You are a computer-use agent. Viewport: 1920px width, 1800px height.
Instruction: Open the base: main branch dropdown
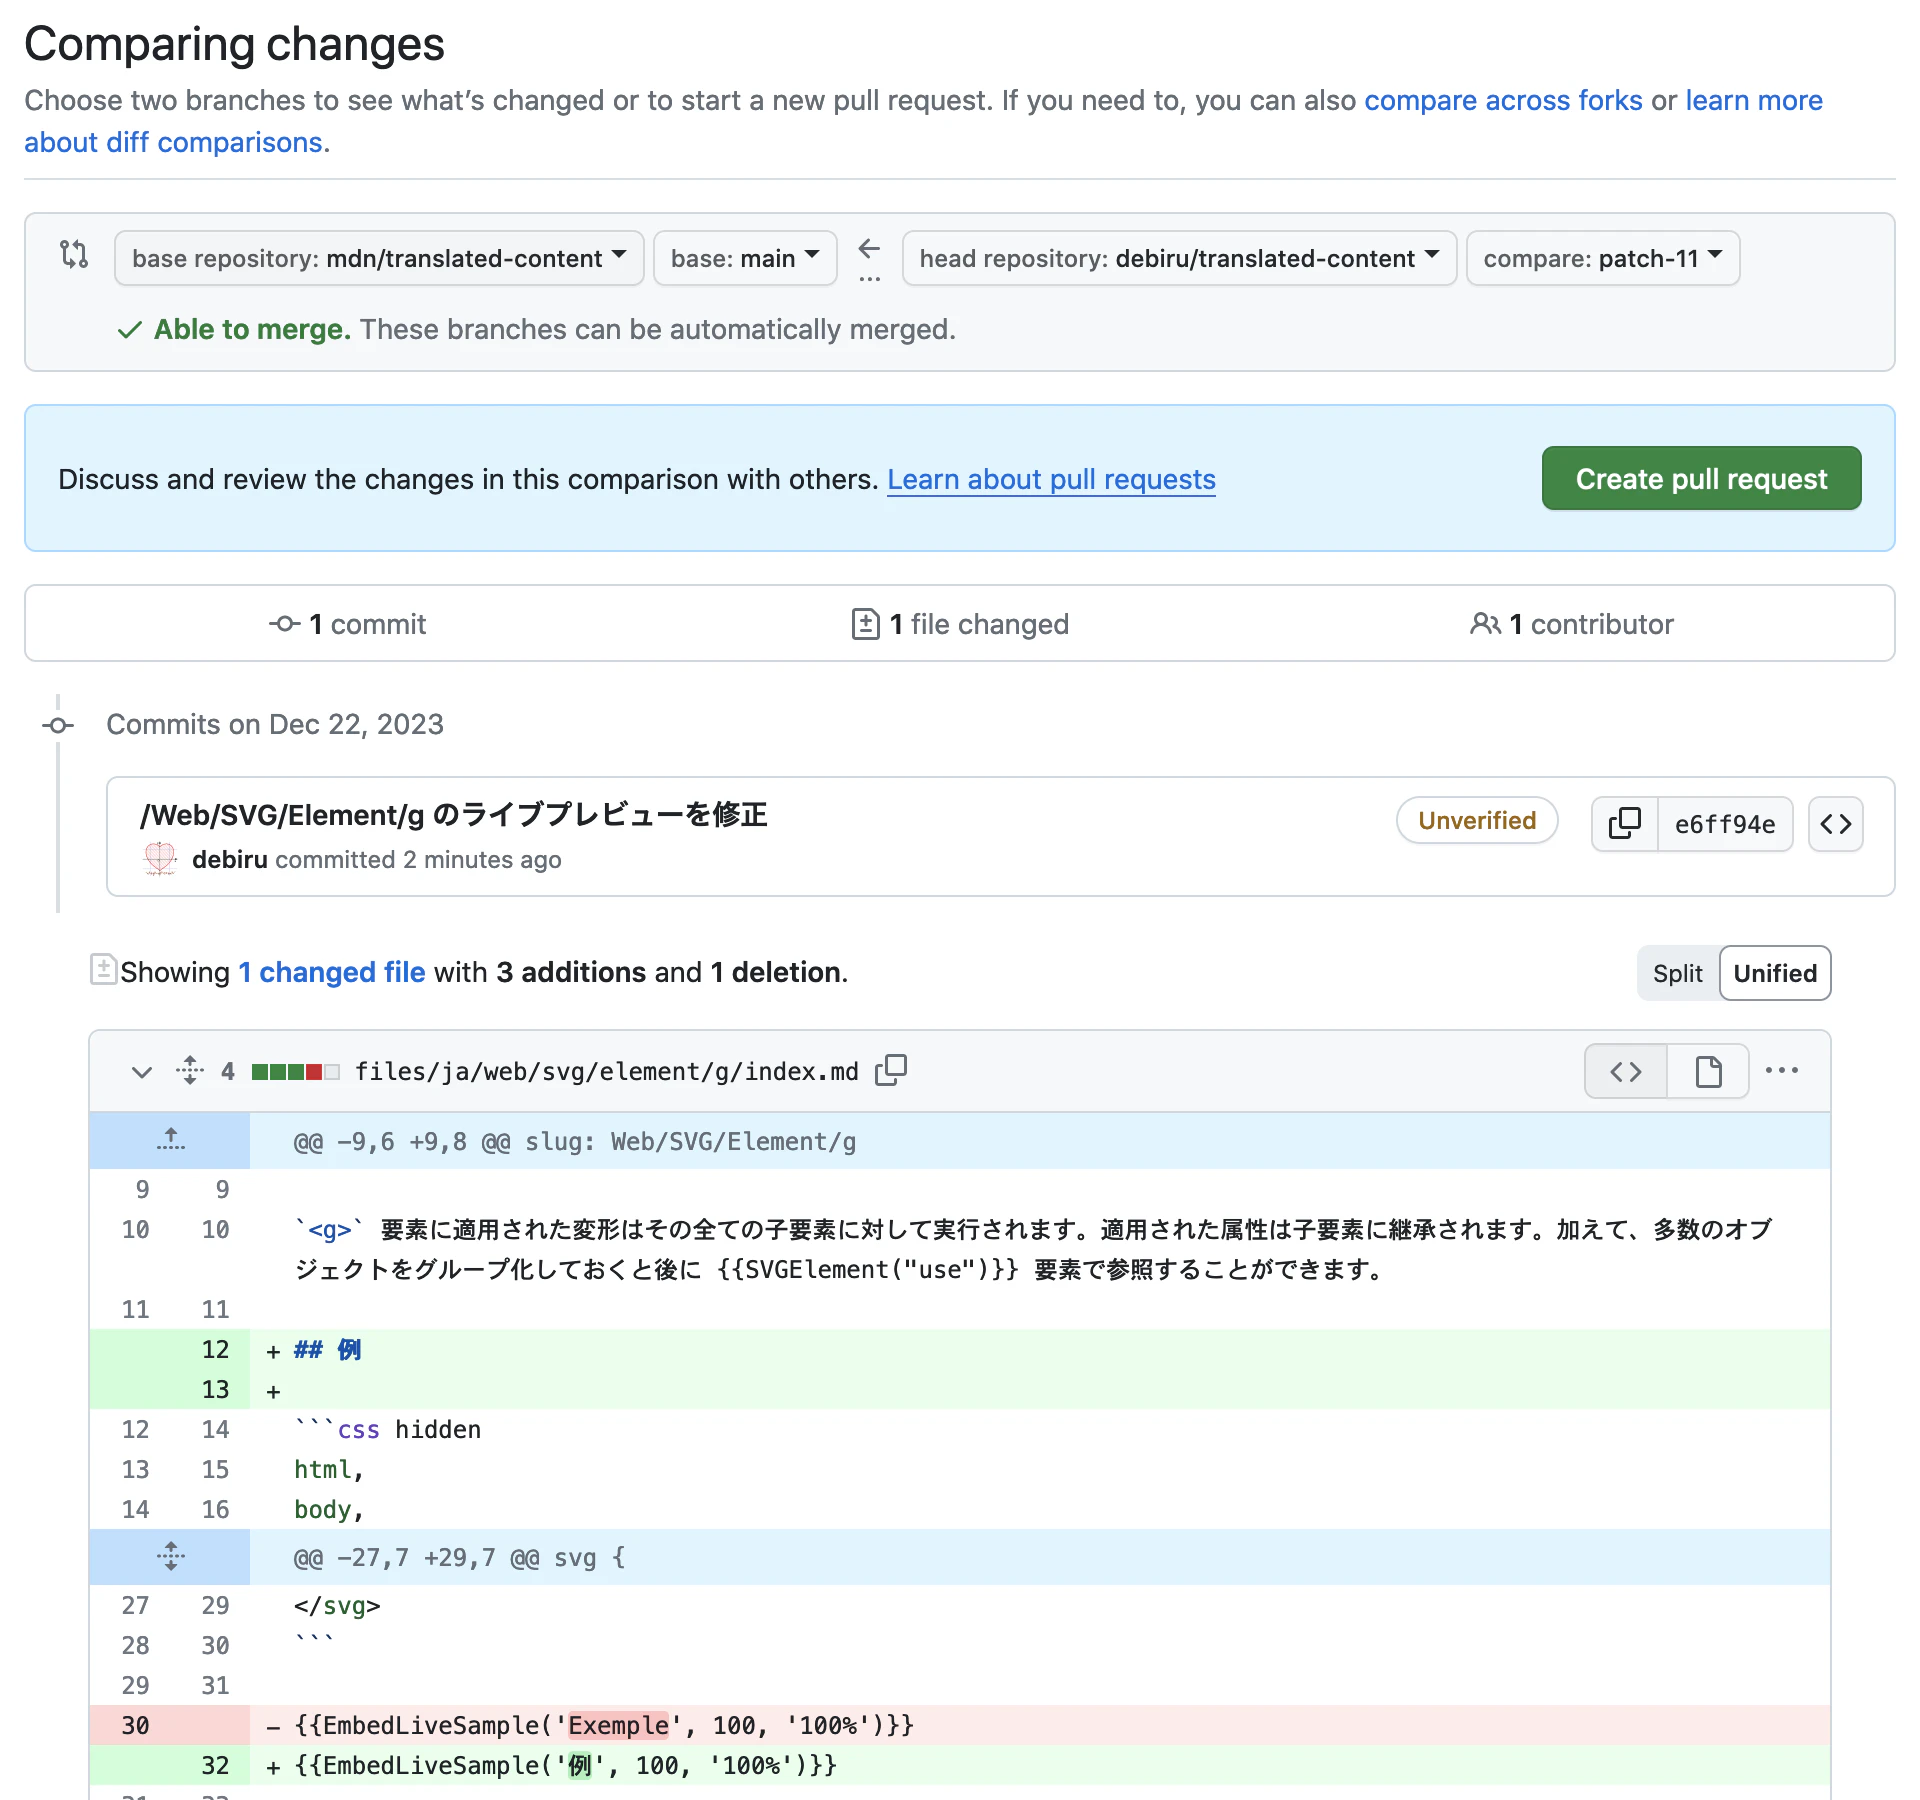coord(745,258)
